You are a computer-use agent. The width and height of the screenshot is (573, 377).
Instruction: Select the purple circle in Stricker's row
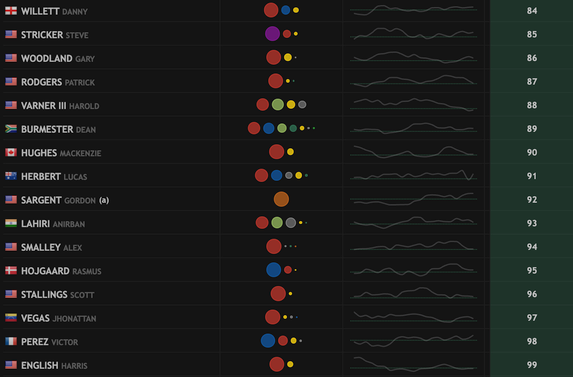coord(272,34)
